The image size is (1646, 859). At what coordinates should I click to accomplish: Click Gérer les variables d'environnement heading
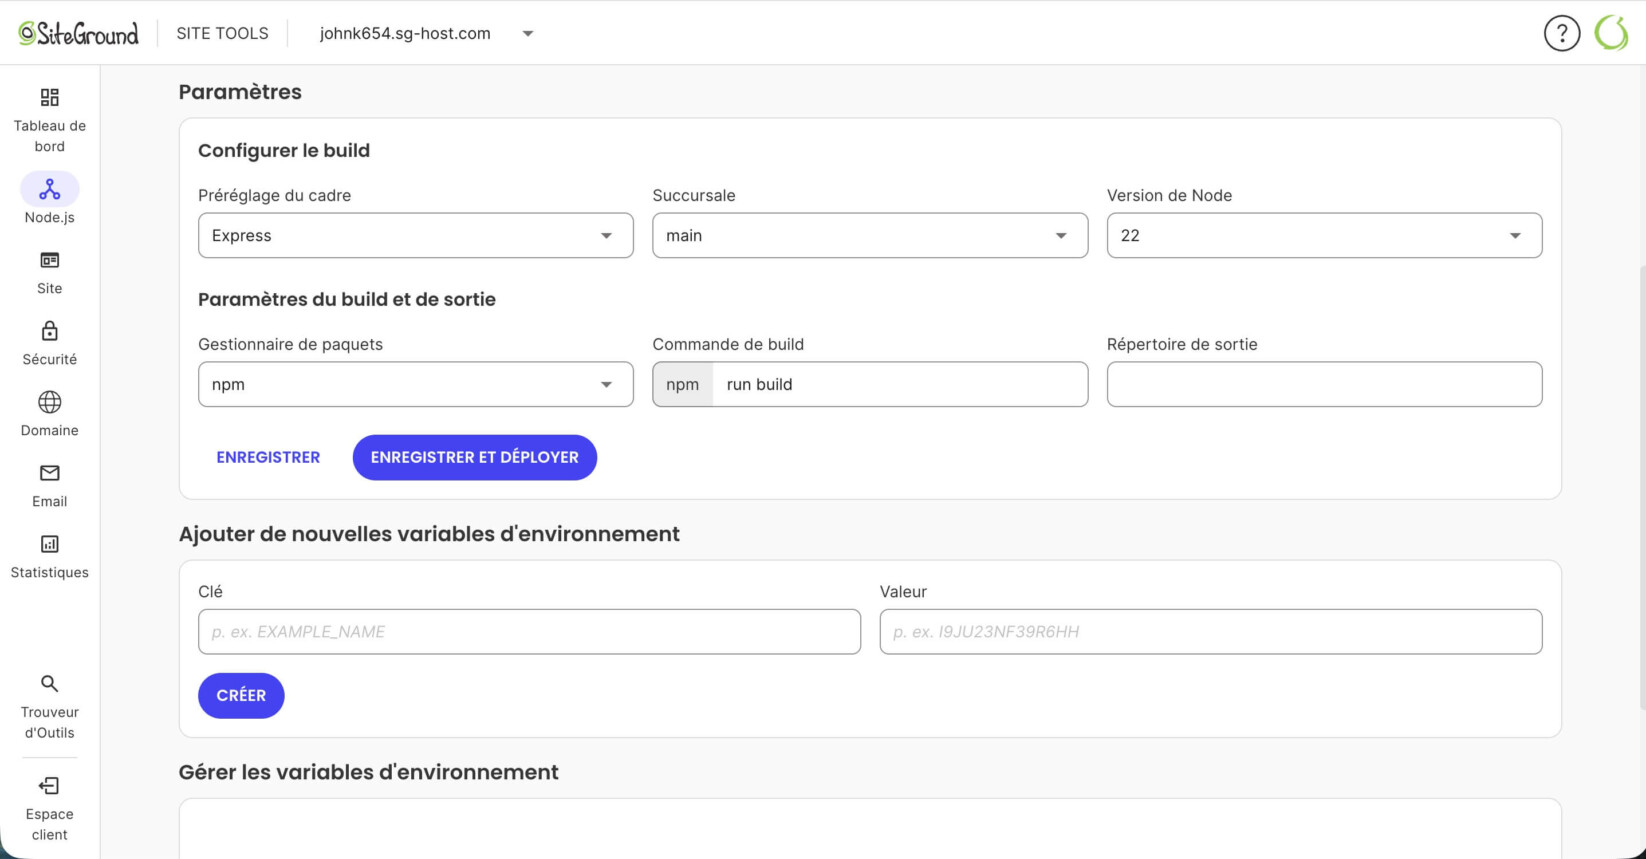coord(368,772)
